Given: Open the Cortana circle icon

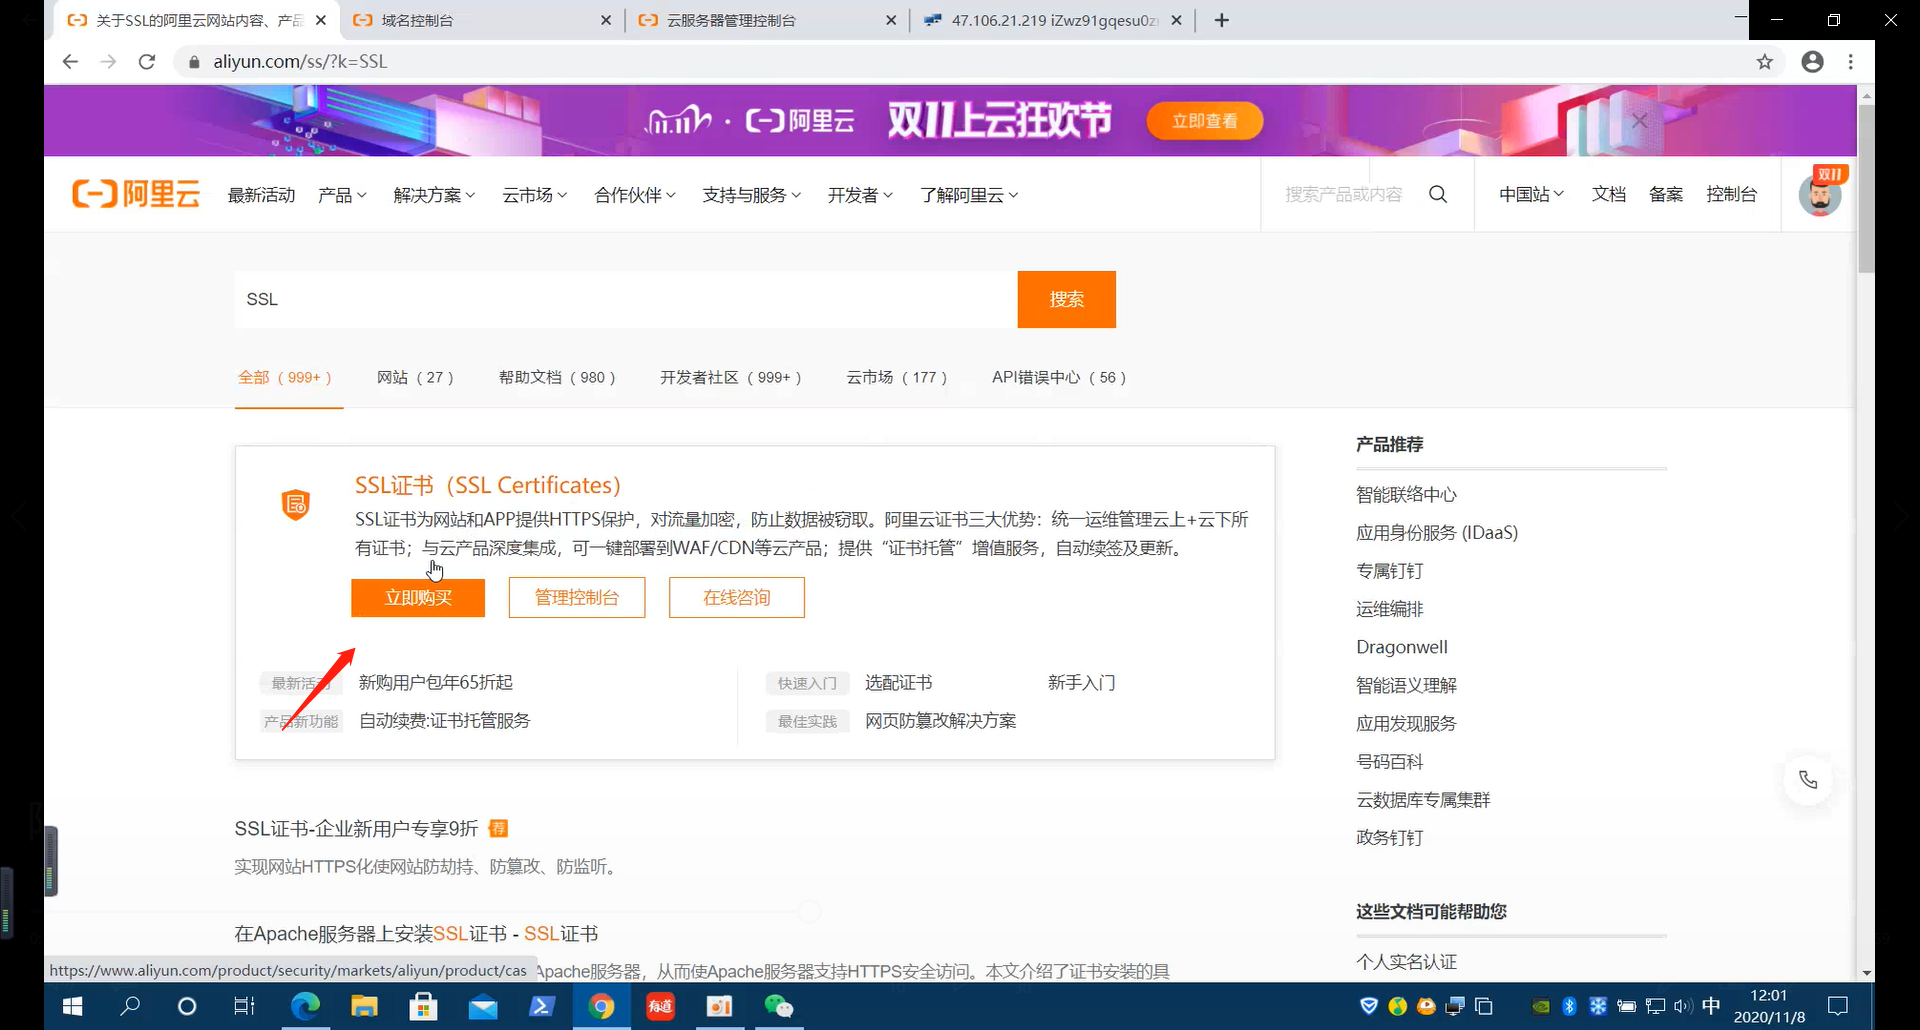Looking at the screenshot, I should click(187, 1006).
